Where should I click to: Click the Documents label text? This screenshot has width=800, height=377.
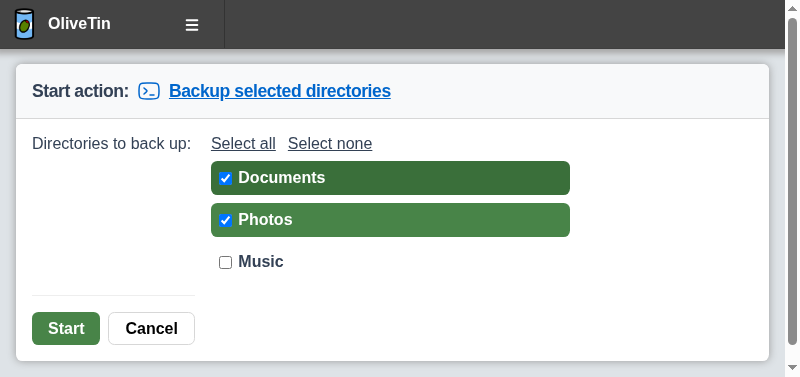click(x=282, y=178)
